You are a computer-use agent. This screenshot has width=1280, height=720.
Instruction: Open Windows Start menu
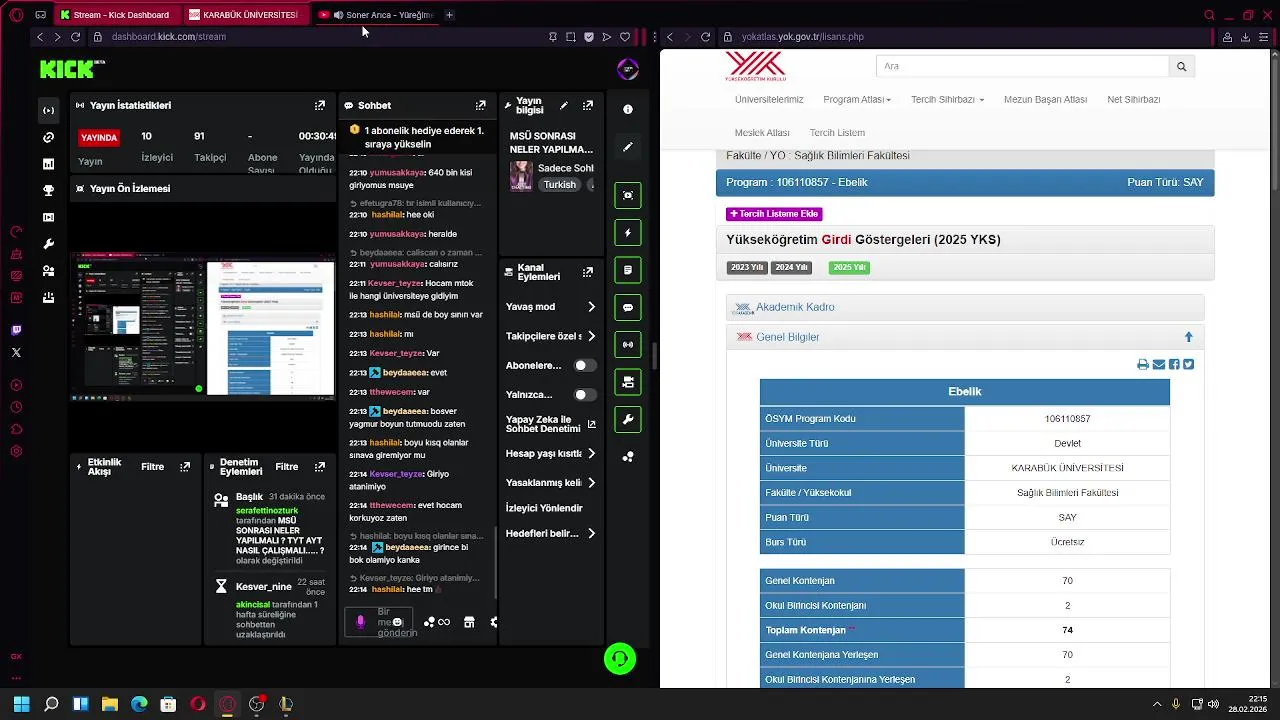tap(21, 704)
